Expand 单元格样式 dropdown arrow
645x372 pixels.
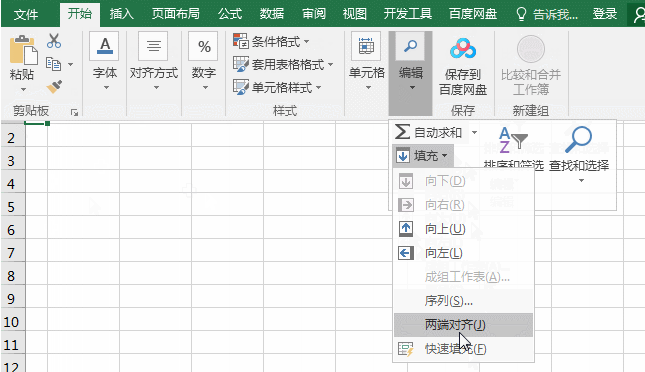[x=318, y=87]
